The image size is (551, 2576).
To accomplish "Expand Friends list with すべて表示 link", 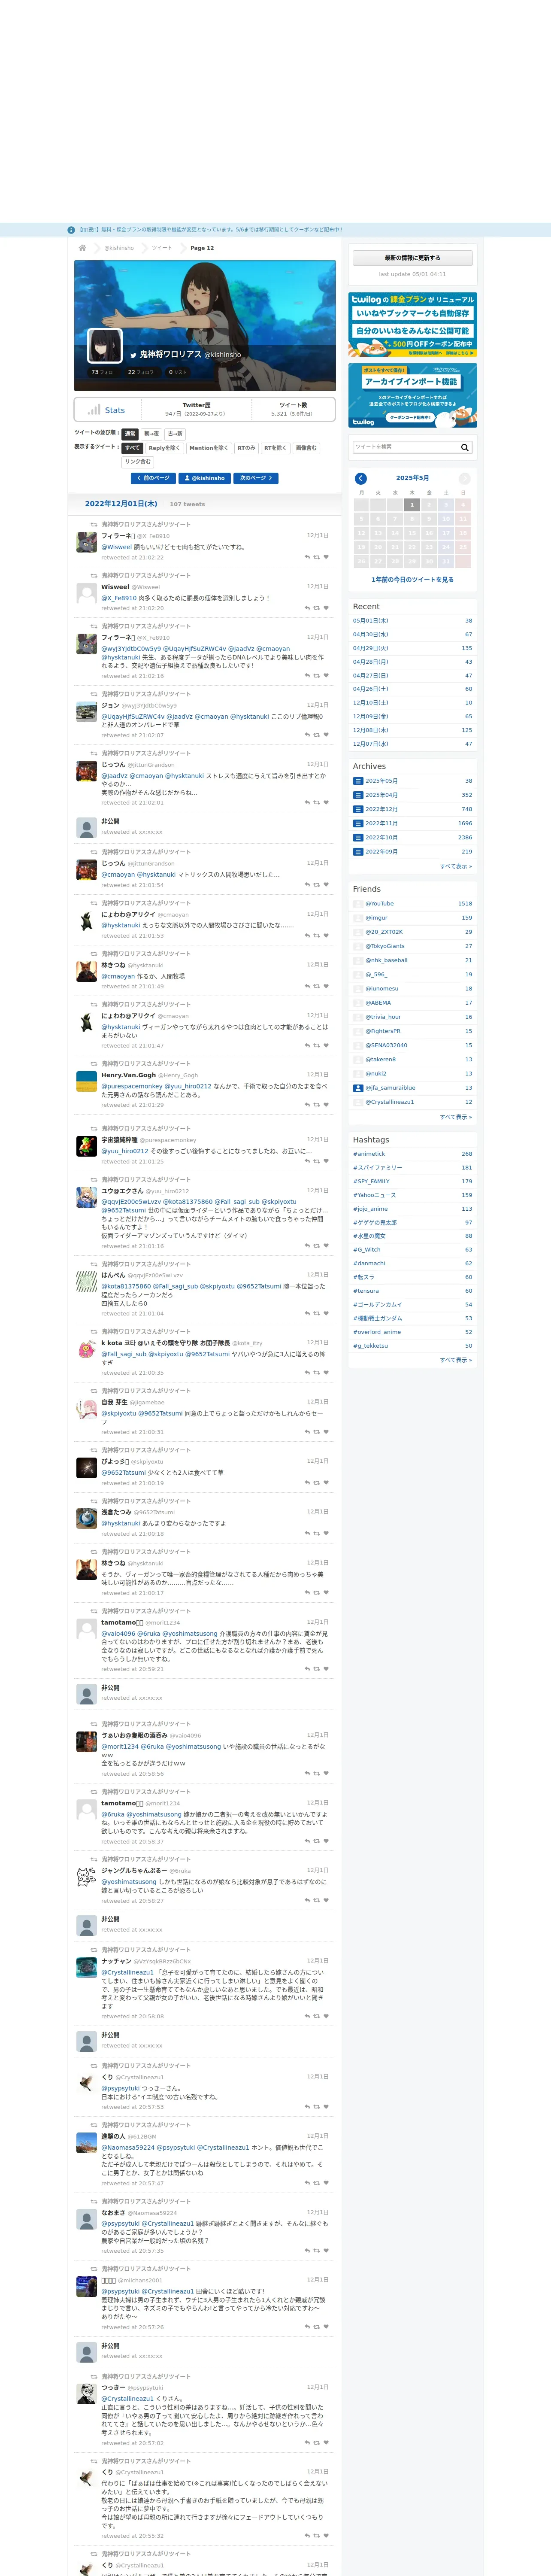I will pyautogui.click(x=456, y=1117).
